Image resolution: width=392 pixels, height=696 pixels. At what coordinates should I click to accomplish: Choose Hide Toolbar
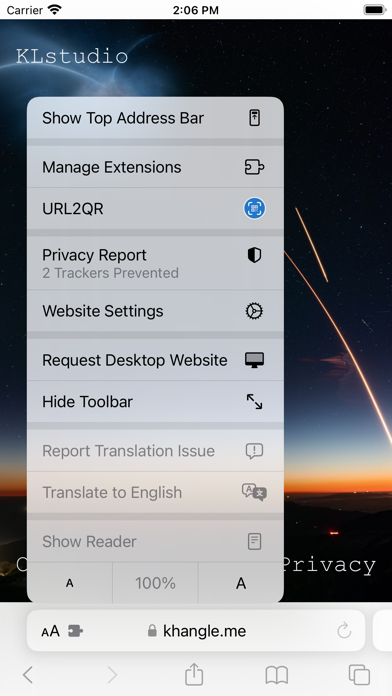pyautogui.click(x=155, y=402)
